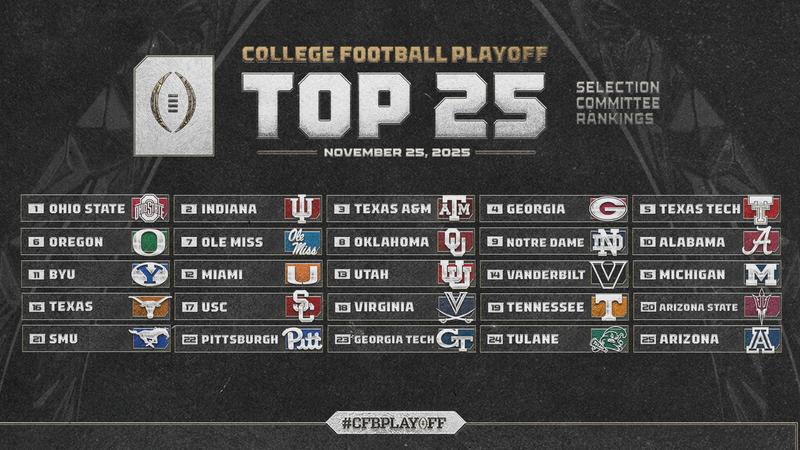Click the College Football Playoff trophy logo
This screenshot has height=450, width=800.
(173, 104)
